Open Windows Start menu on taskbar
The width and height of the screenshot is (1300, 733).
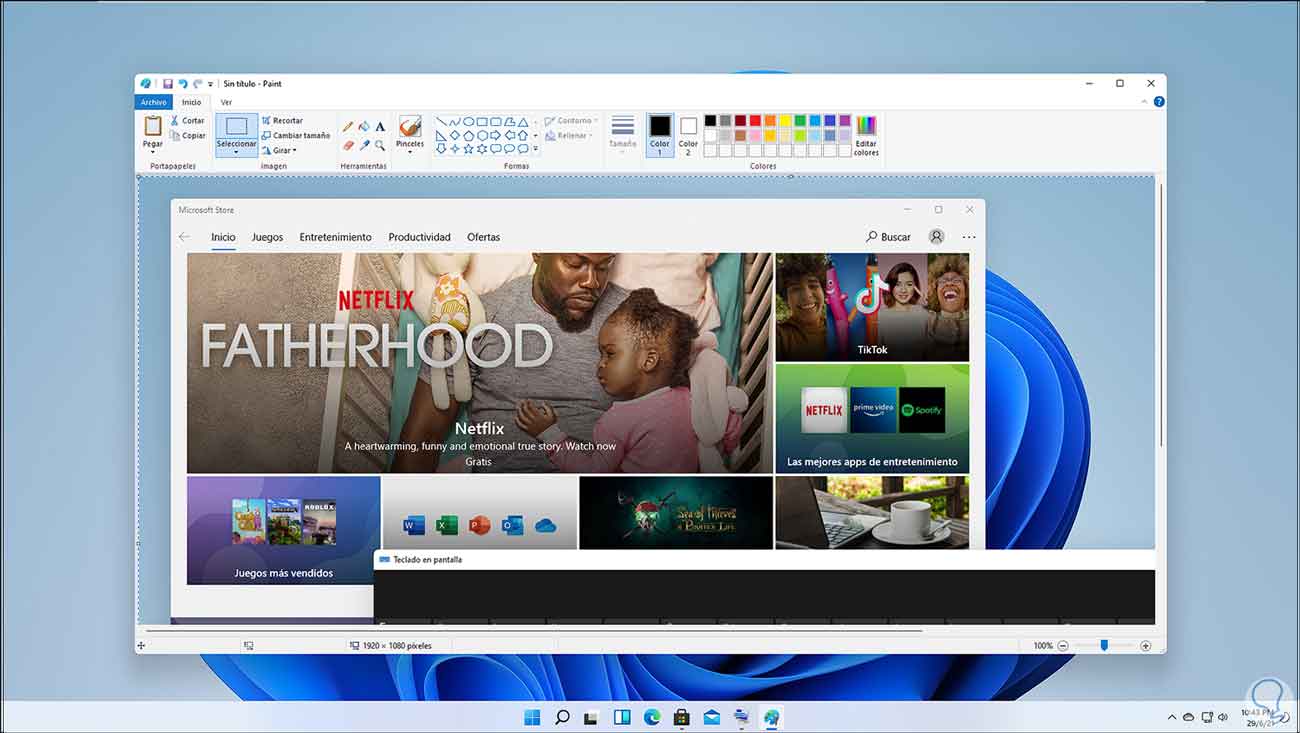[532, 717]
